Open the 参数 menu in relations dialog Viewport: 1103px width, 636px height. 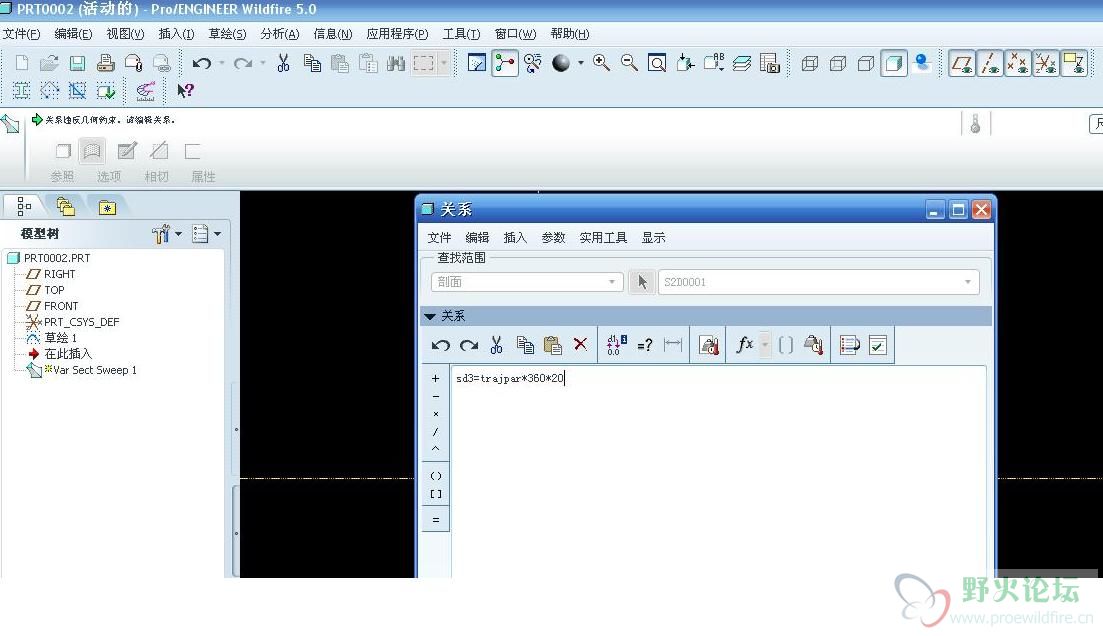[553, 238]
